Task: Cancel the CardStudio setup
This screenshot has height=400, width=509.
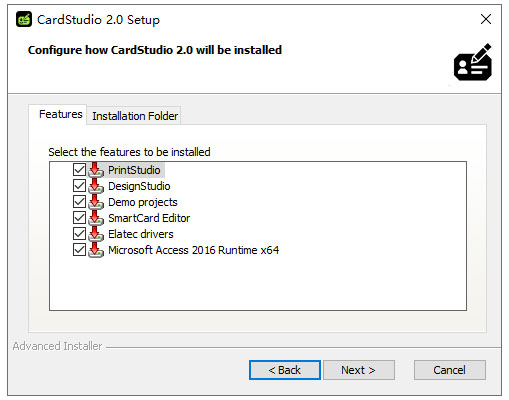Action: pyautogui.click(x=450, y=370)
